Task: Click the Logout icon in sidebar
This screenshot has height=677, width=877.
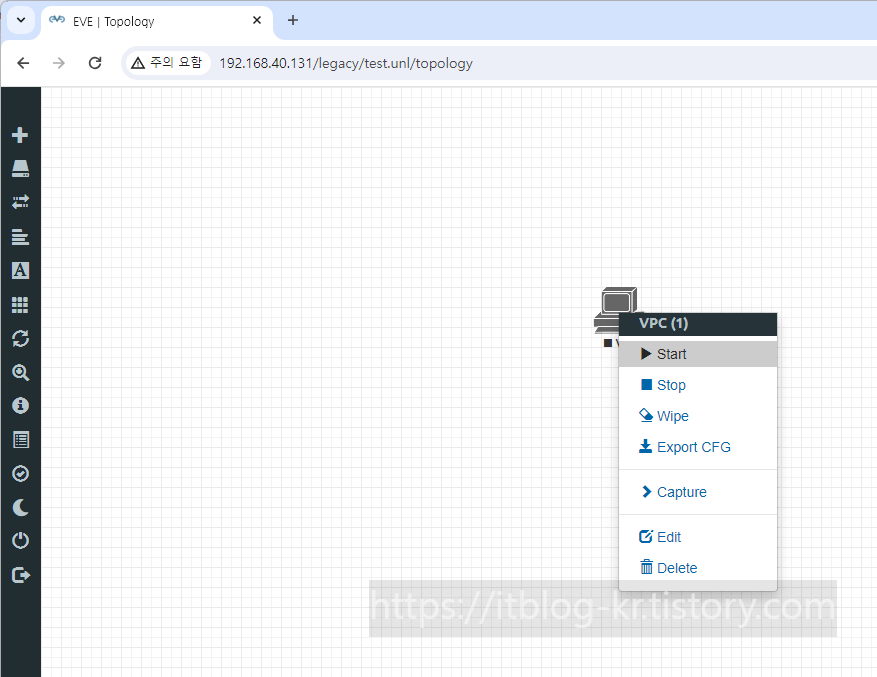Action: click(x=21, y=575)
